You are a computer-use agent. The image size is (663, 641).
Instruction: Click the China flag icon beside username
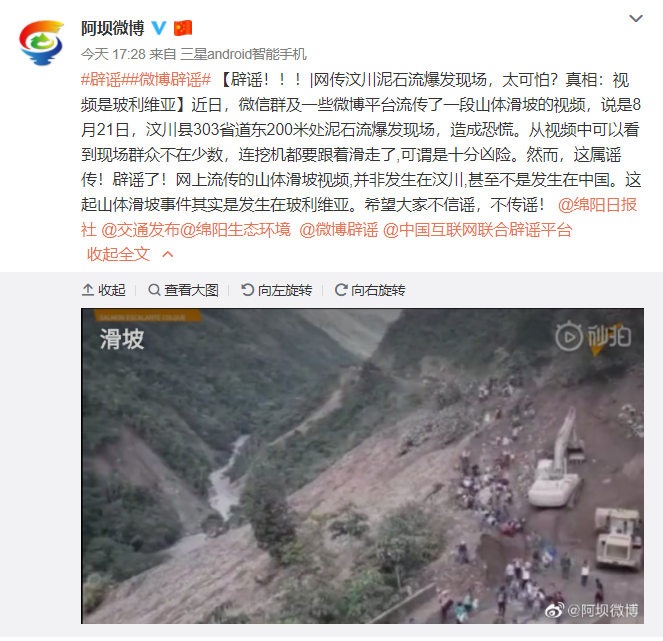click(x=183, y=28)
